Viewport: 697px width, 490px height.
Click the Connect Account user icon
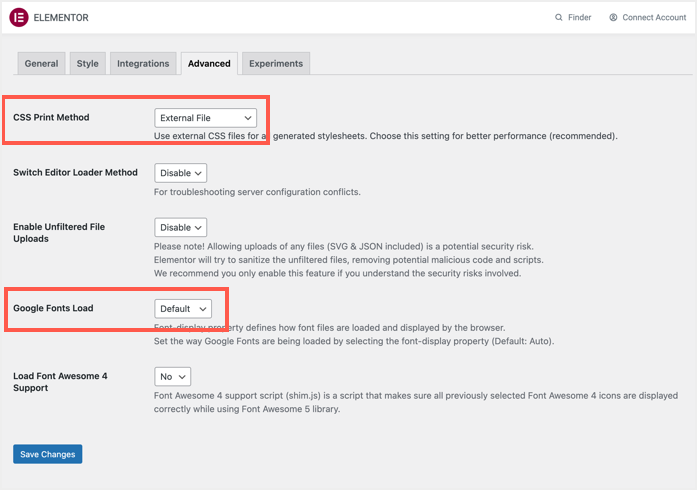(613, 17)
